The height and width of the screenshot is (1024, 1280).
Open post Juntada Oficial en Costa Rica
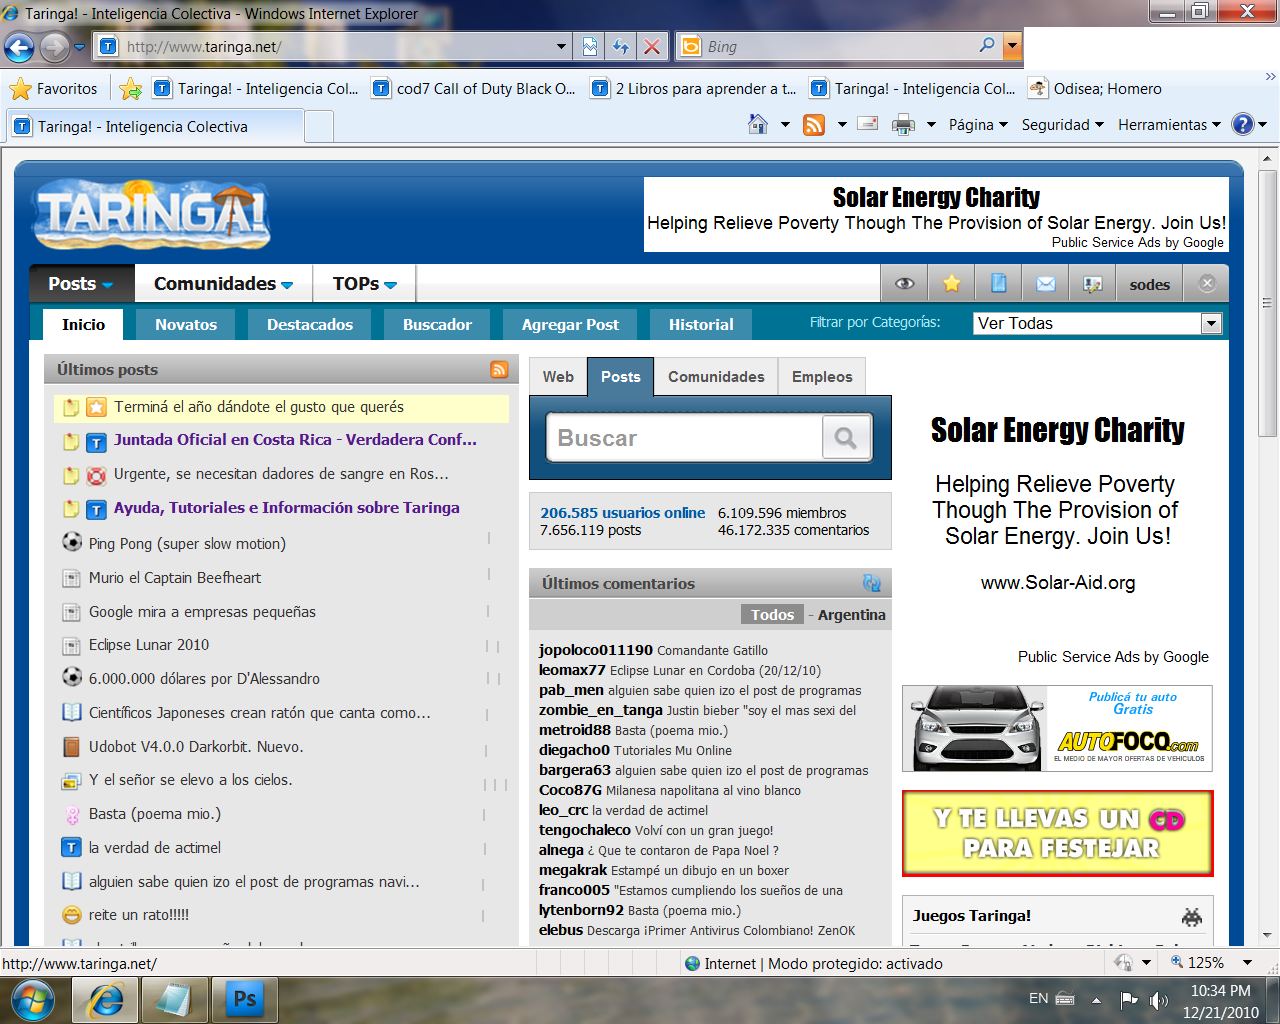295,440
